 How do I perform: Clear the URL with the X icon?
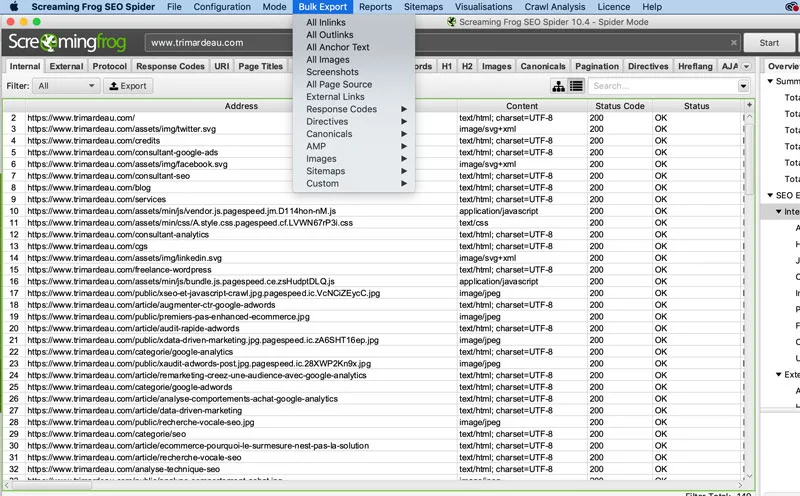tap(734, 43)
